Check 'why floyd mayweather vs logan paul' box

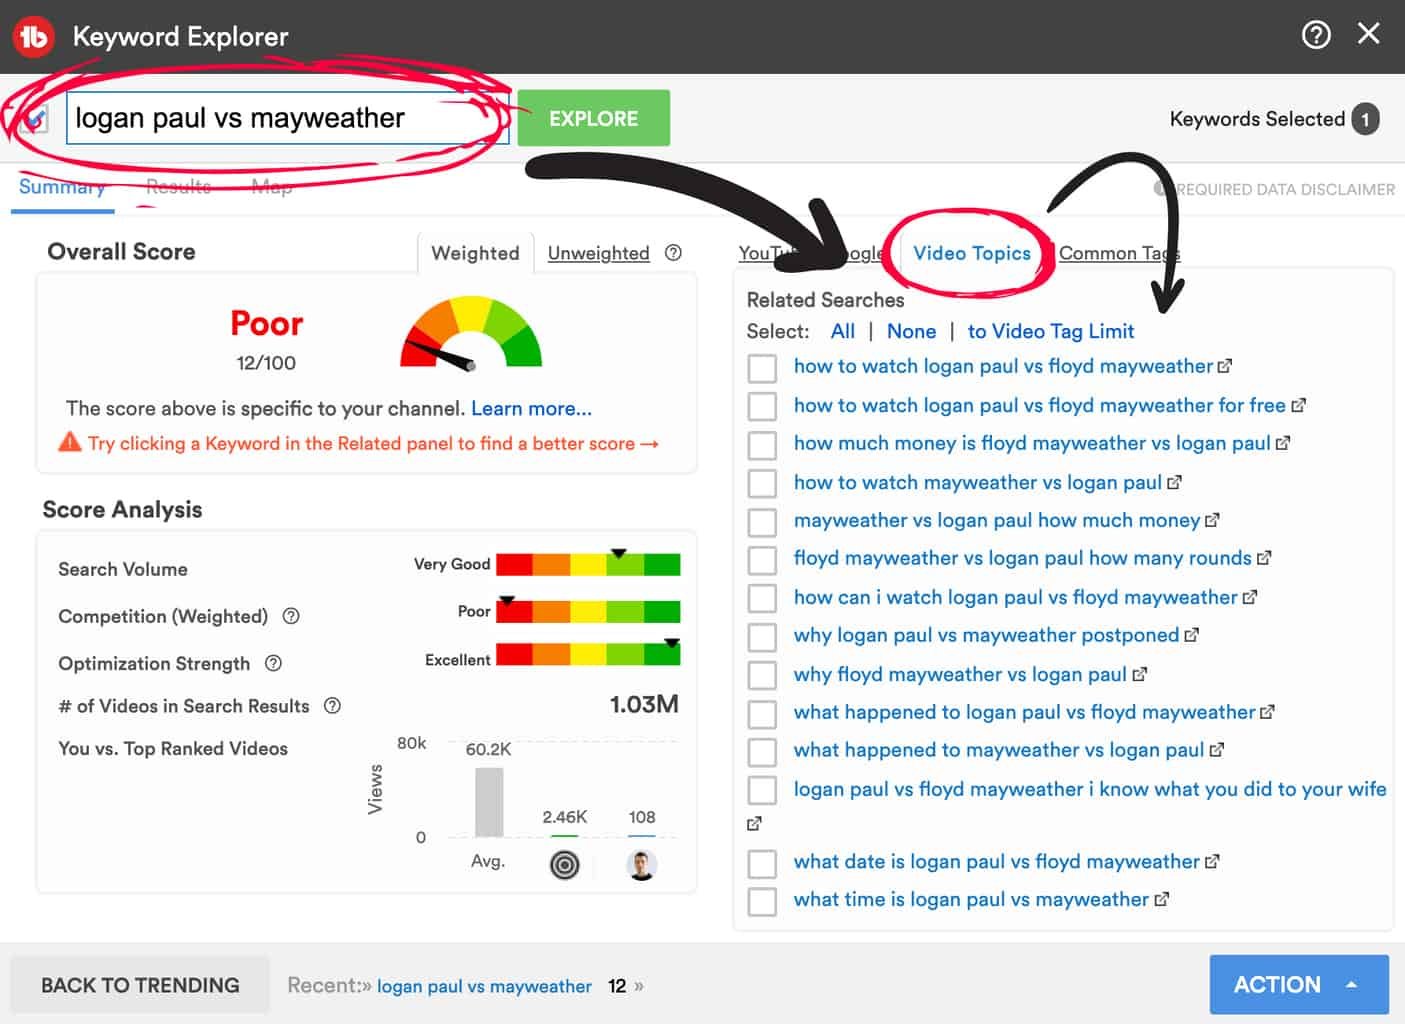762,675
